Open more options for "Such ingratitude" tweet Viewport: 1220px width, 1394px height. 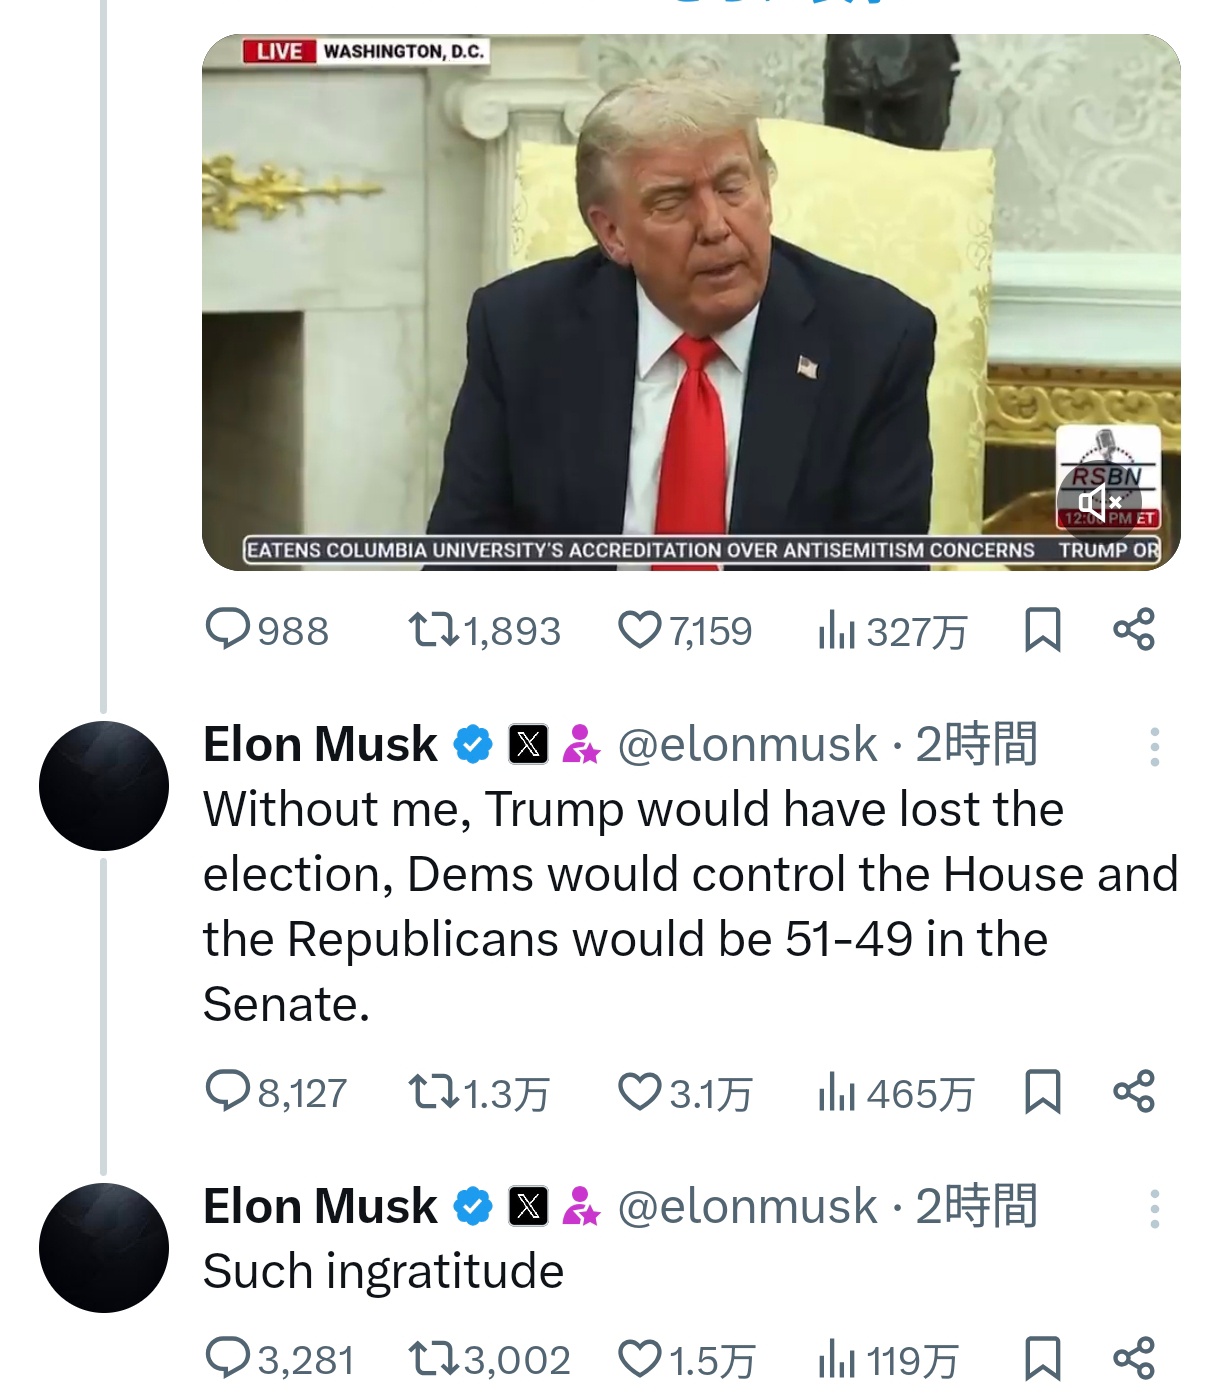click(x=1154, y=1208)
